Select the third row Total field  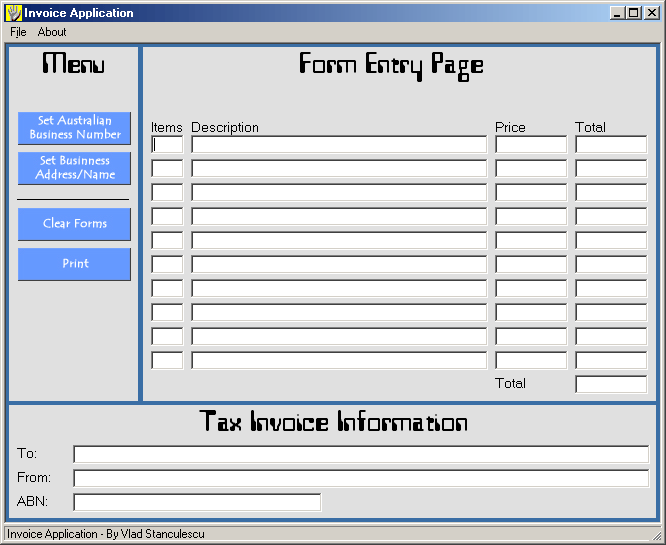coord(611,192)
